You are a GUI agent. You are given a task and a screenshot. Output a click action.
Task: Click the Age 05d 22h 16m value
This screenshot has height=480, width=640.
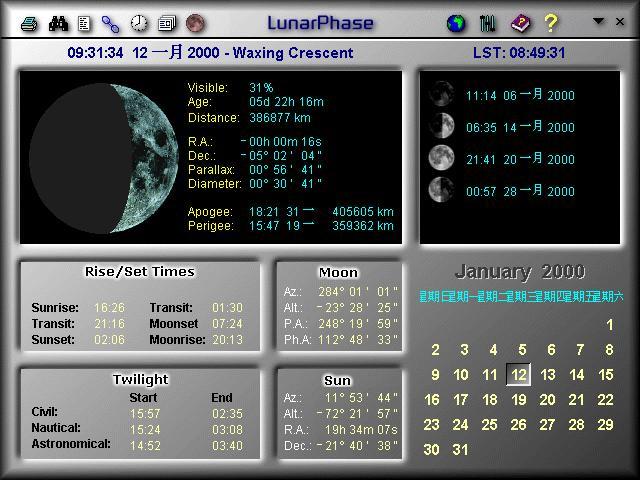tap(286, 102)
